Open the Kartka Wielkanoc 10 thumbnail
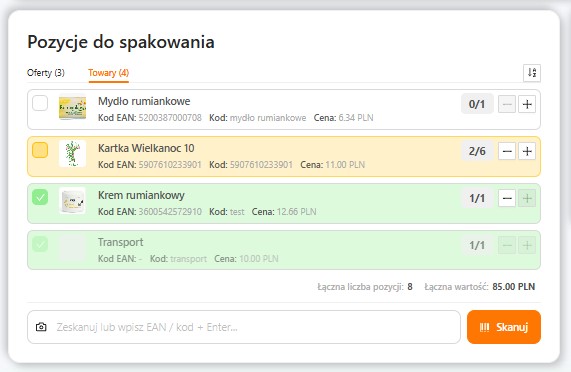Image resolution: width=571 pixels, height=372 pixels. pos(72,154)
